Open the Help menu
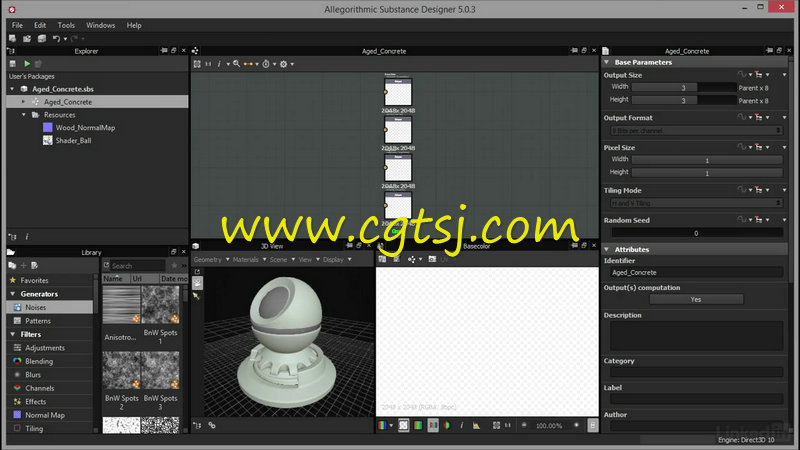The image size is (800, 450). tap(134, 25)
